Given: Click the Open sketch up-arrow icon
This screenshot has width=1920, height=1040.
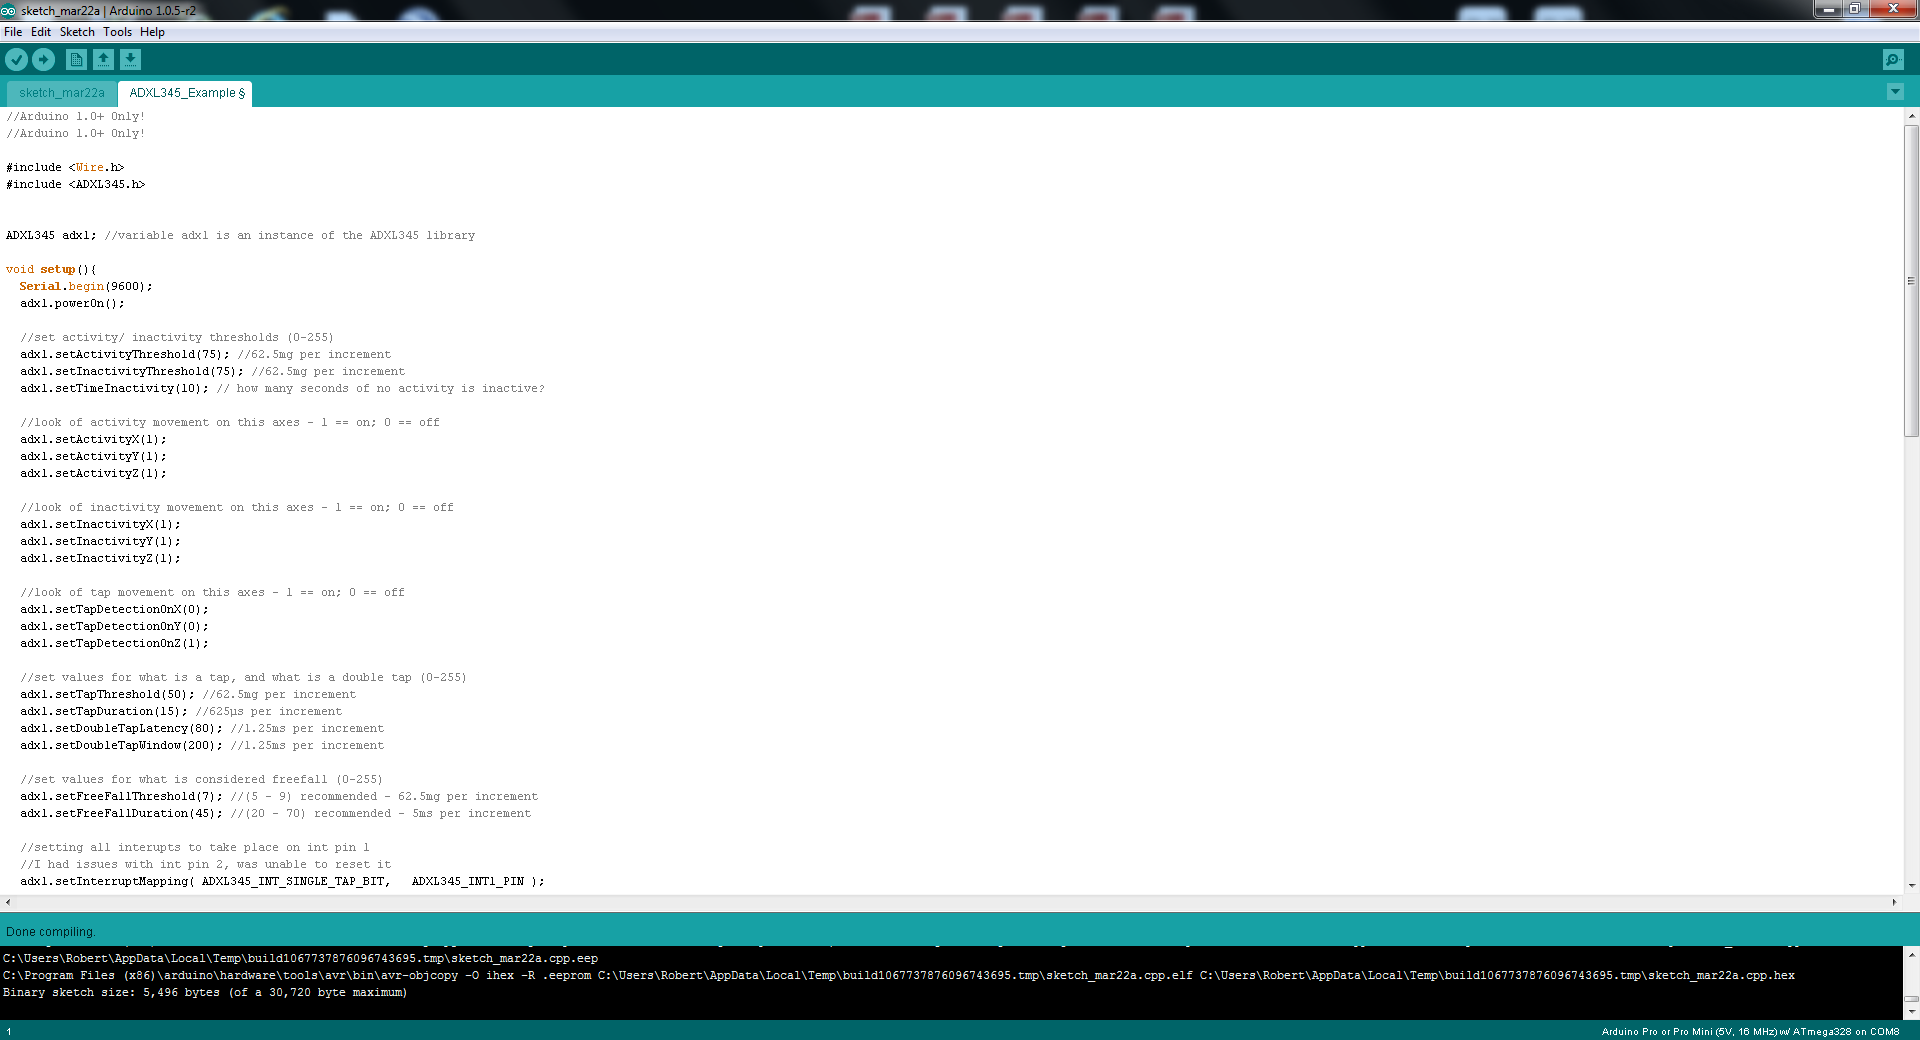Looking at the screenshot, I should (103, 60).
